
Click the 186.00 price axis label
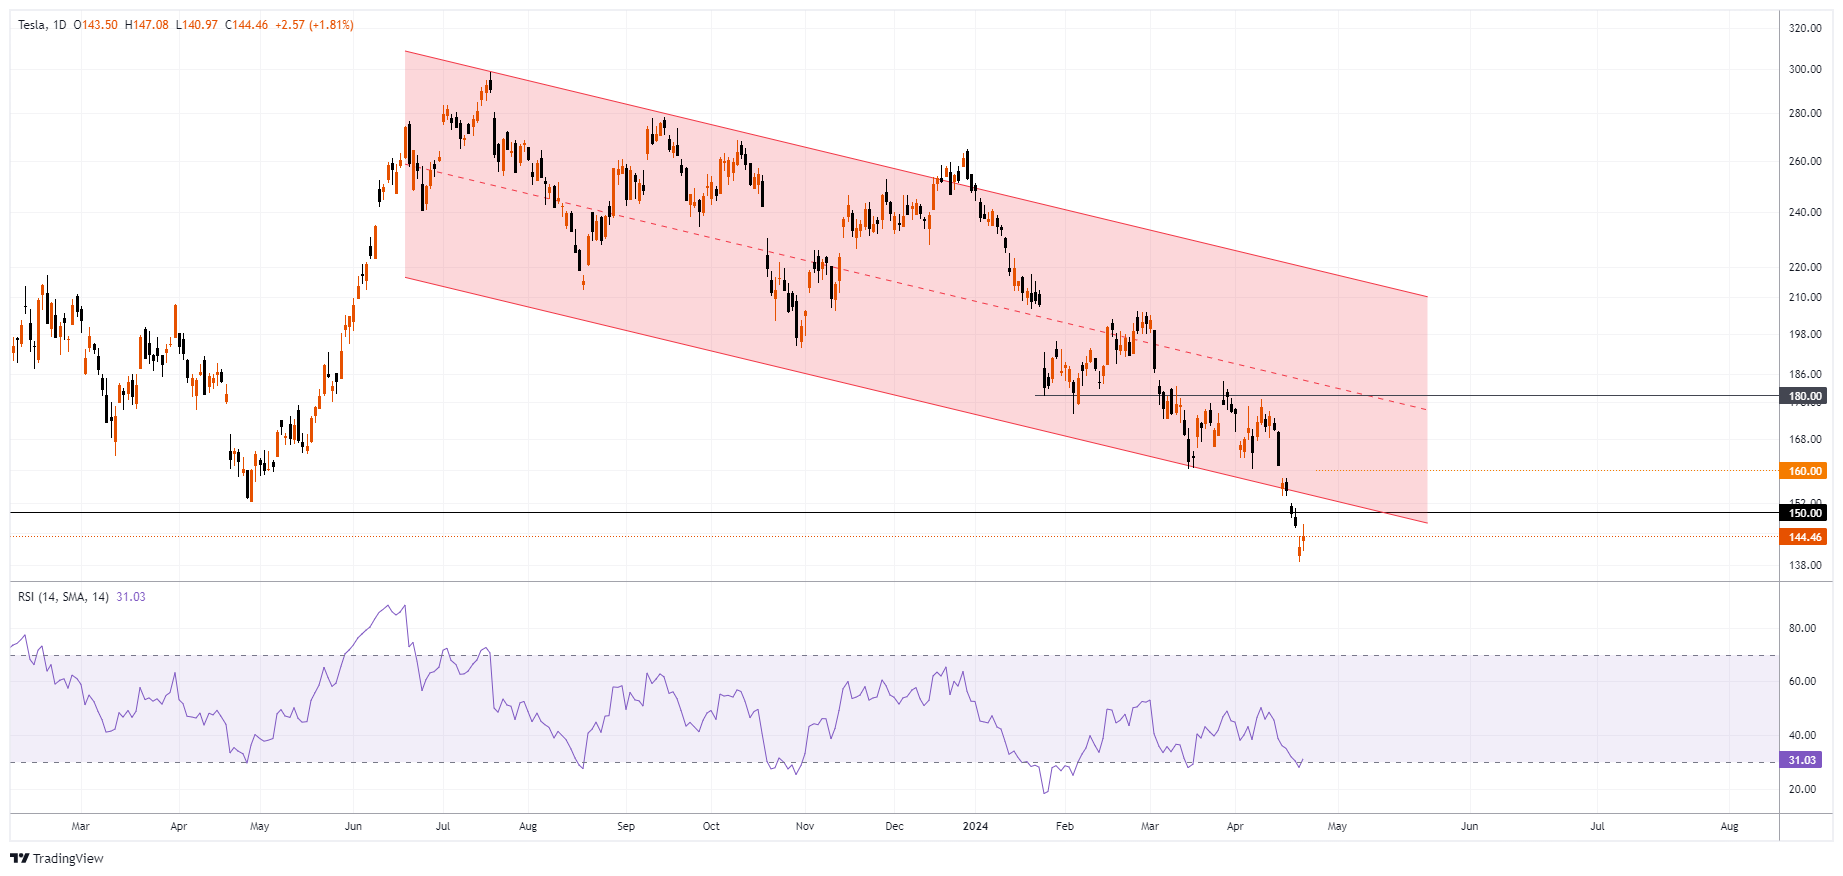click(x=1805, y=374)
